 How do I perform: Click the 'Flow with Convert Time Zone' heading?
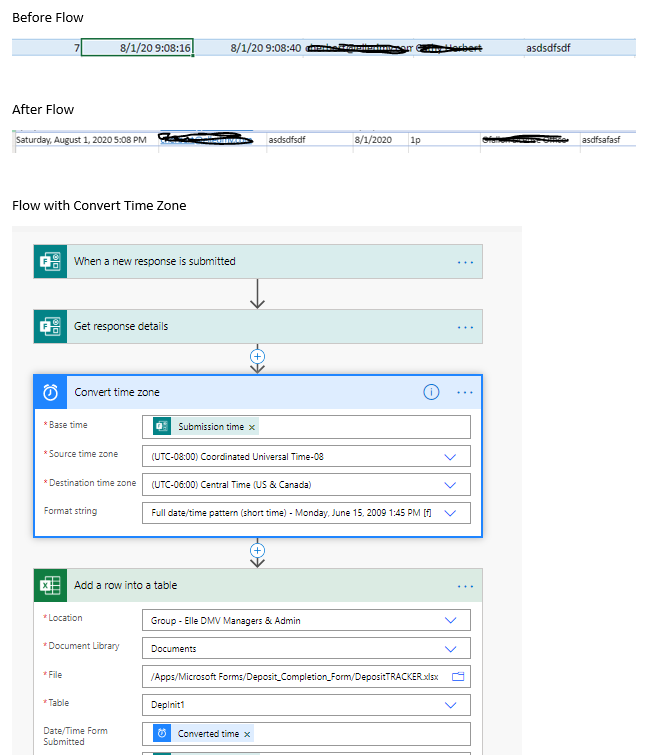coord(99,206)
